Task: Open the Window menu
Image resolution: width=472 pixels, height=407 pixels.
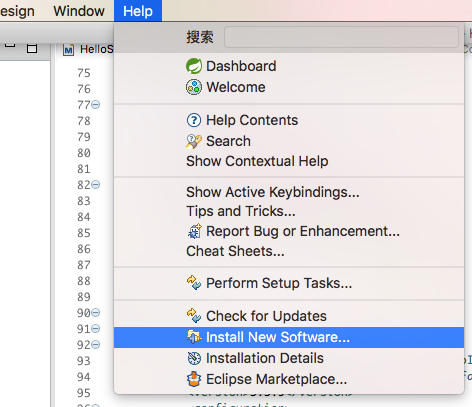Action: pyautogui.click(x=79, y=11)
